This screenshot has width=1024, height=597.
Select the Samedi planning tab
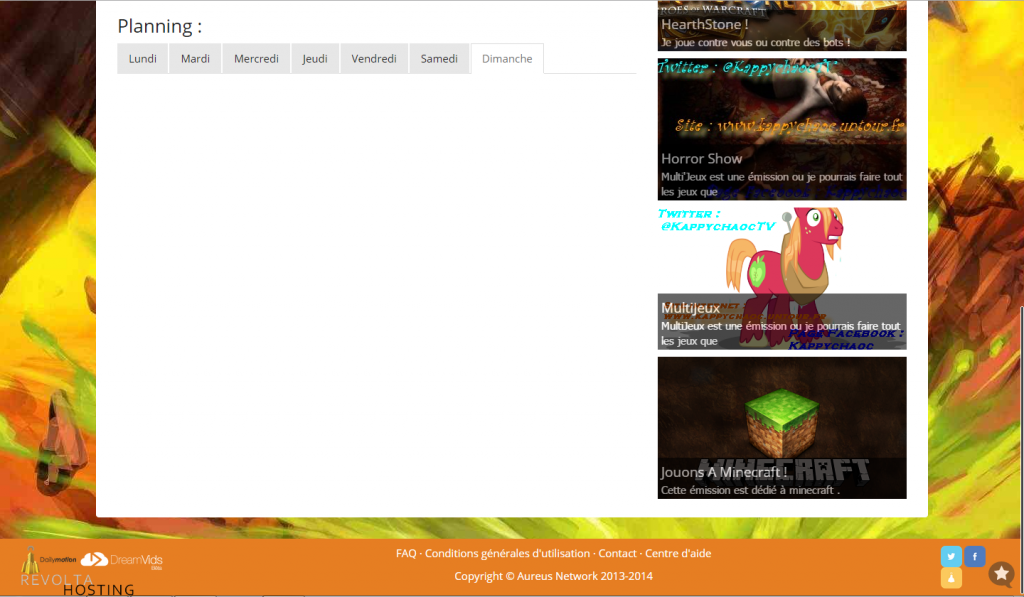coord(439,59)
